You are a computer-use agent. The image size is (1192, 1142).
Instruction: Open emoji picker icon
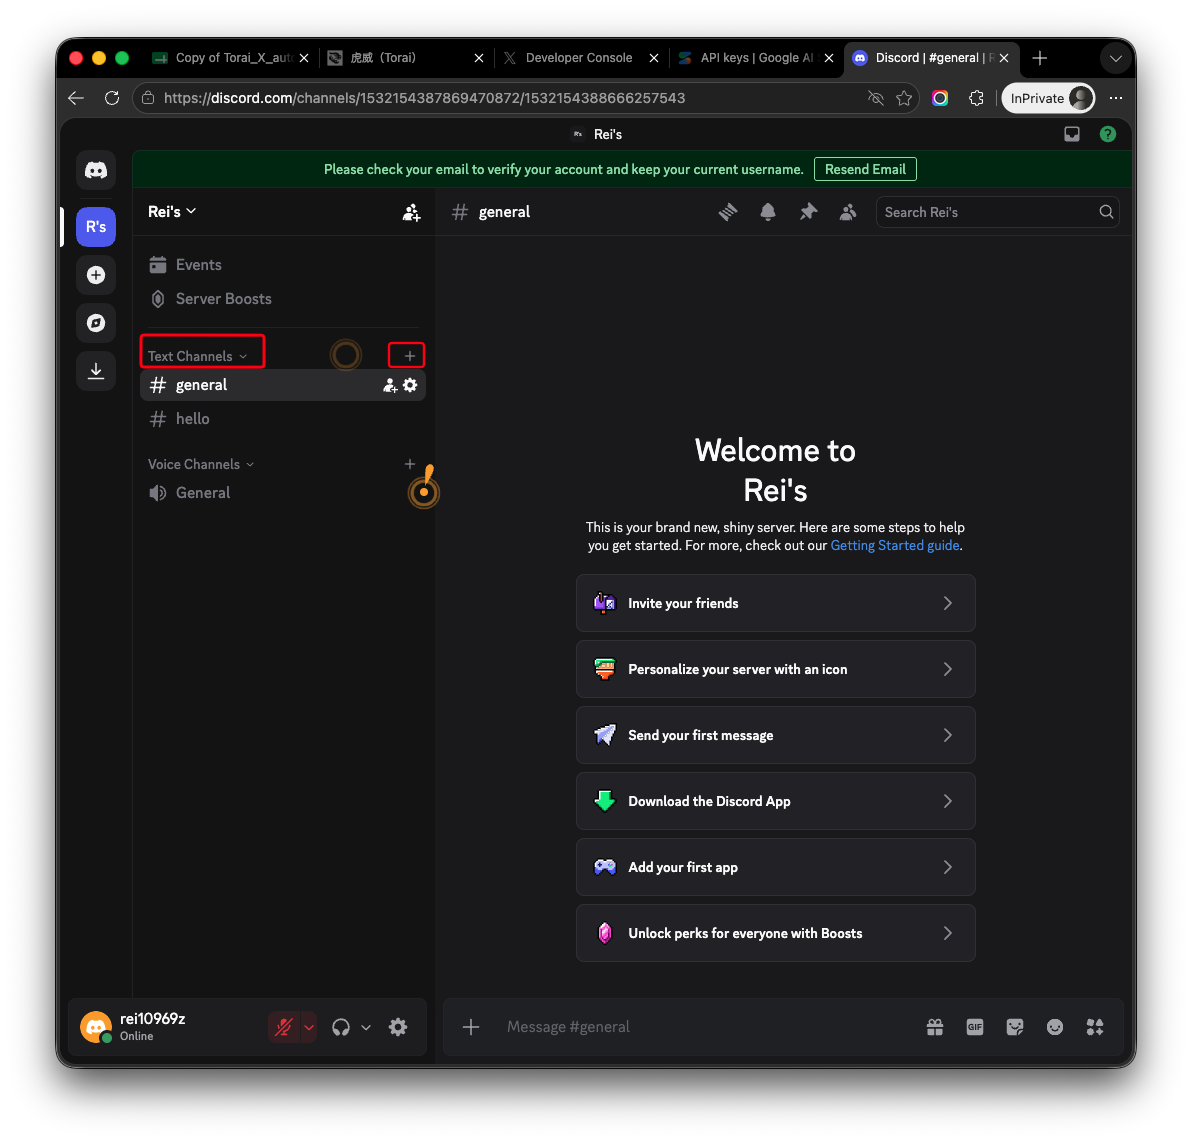pyautogui.click(x=1054, y=1027)
